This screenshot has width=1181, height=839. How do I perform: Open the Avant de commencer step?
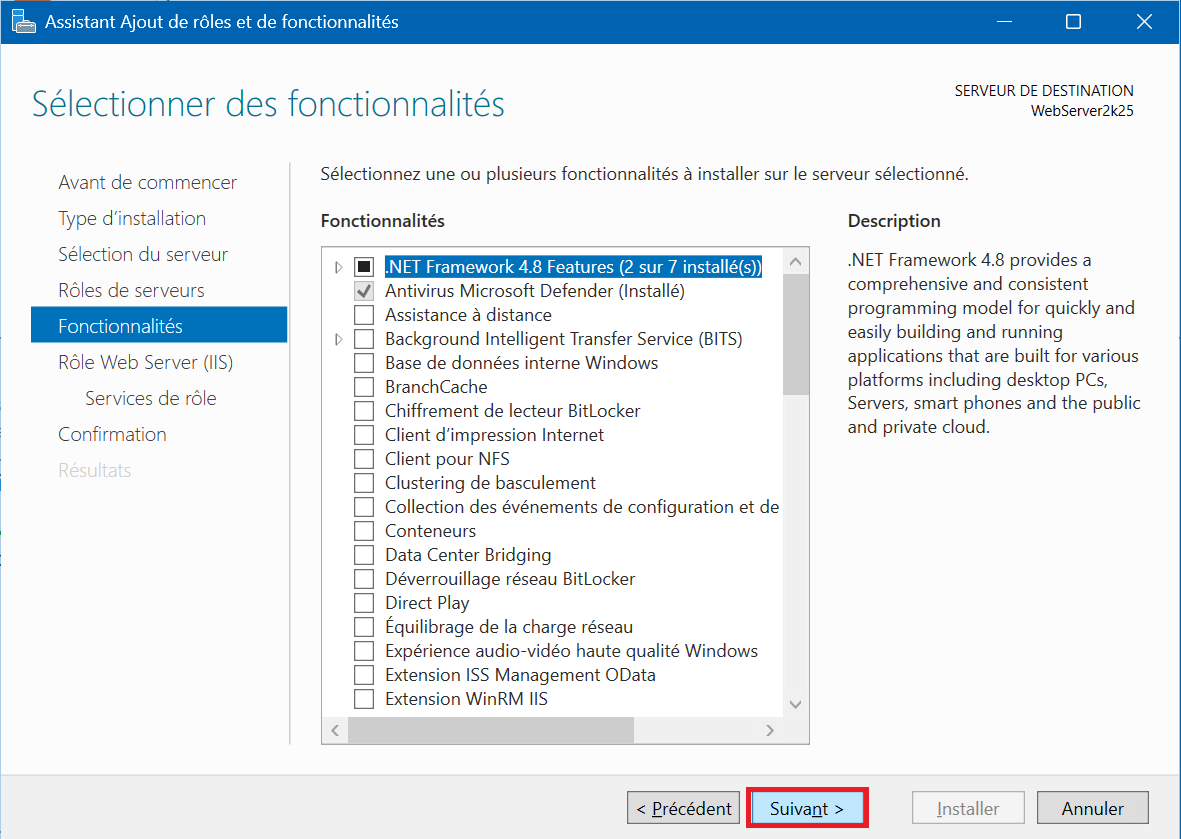(x=147, y=182)
